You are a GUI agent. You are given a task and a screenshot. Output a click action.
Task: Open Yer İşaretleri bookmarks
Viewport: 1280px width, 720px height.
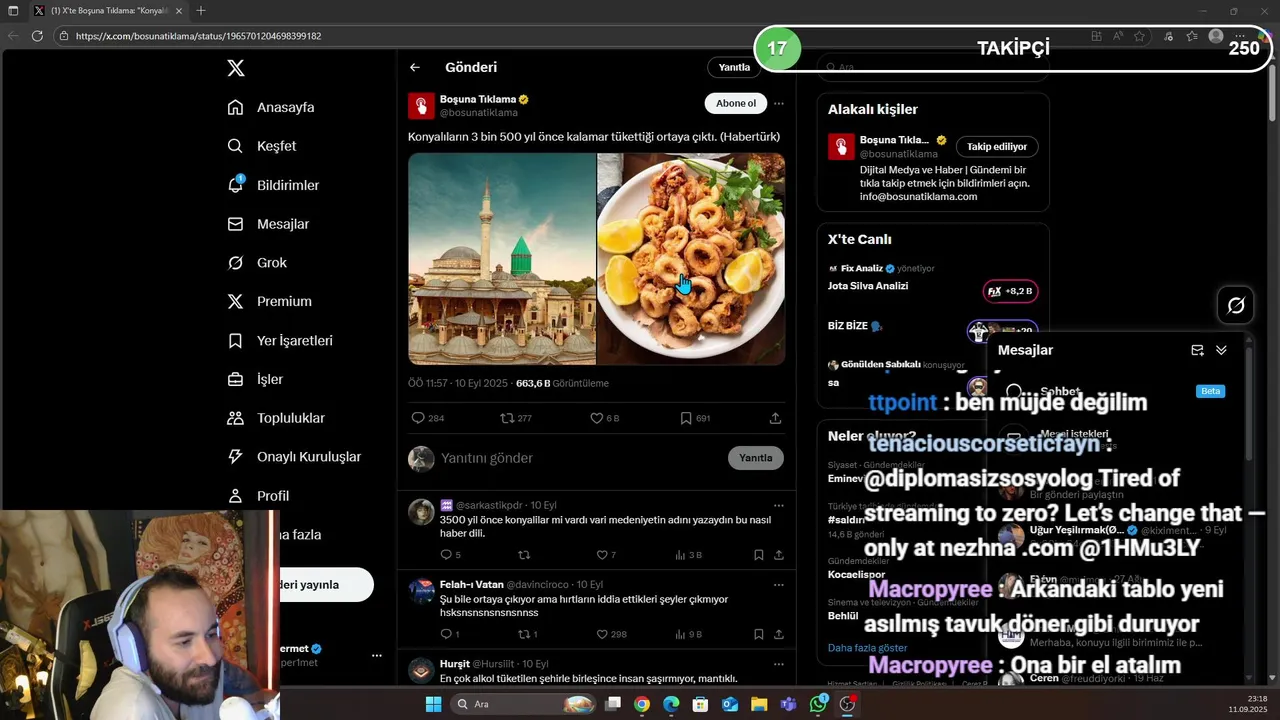[x=280, y=340]
